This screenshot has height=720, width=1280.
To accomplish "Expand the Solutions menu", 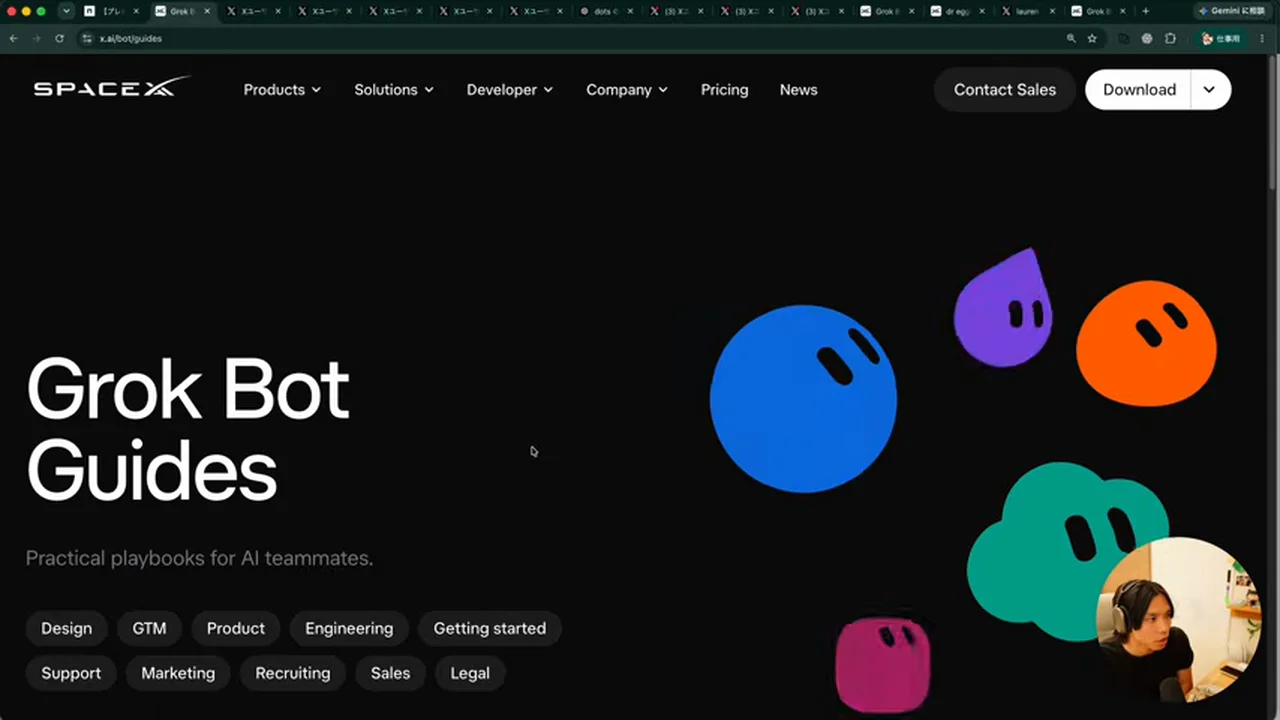I will pyautogui.click(x=394, y=89).
